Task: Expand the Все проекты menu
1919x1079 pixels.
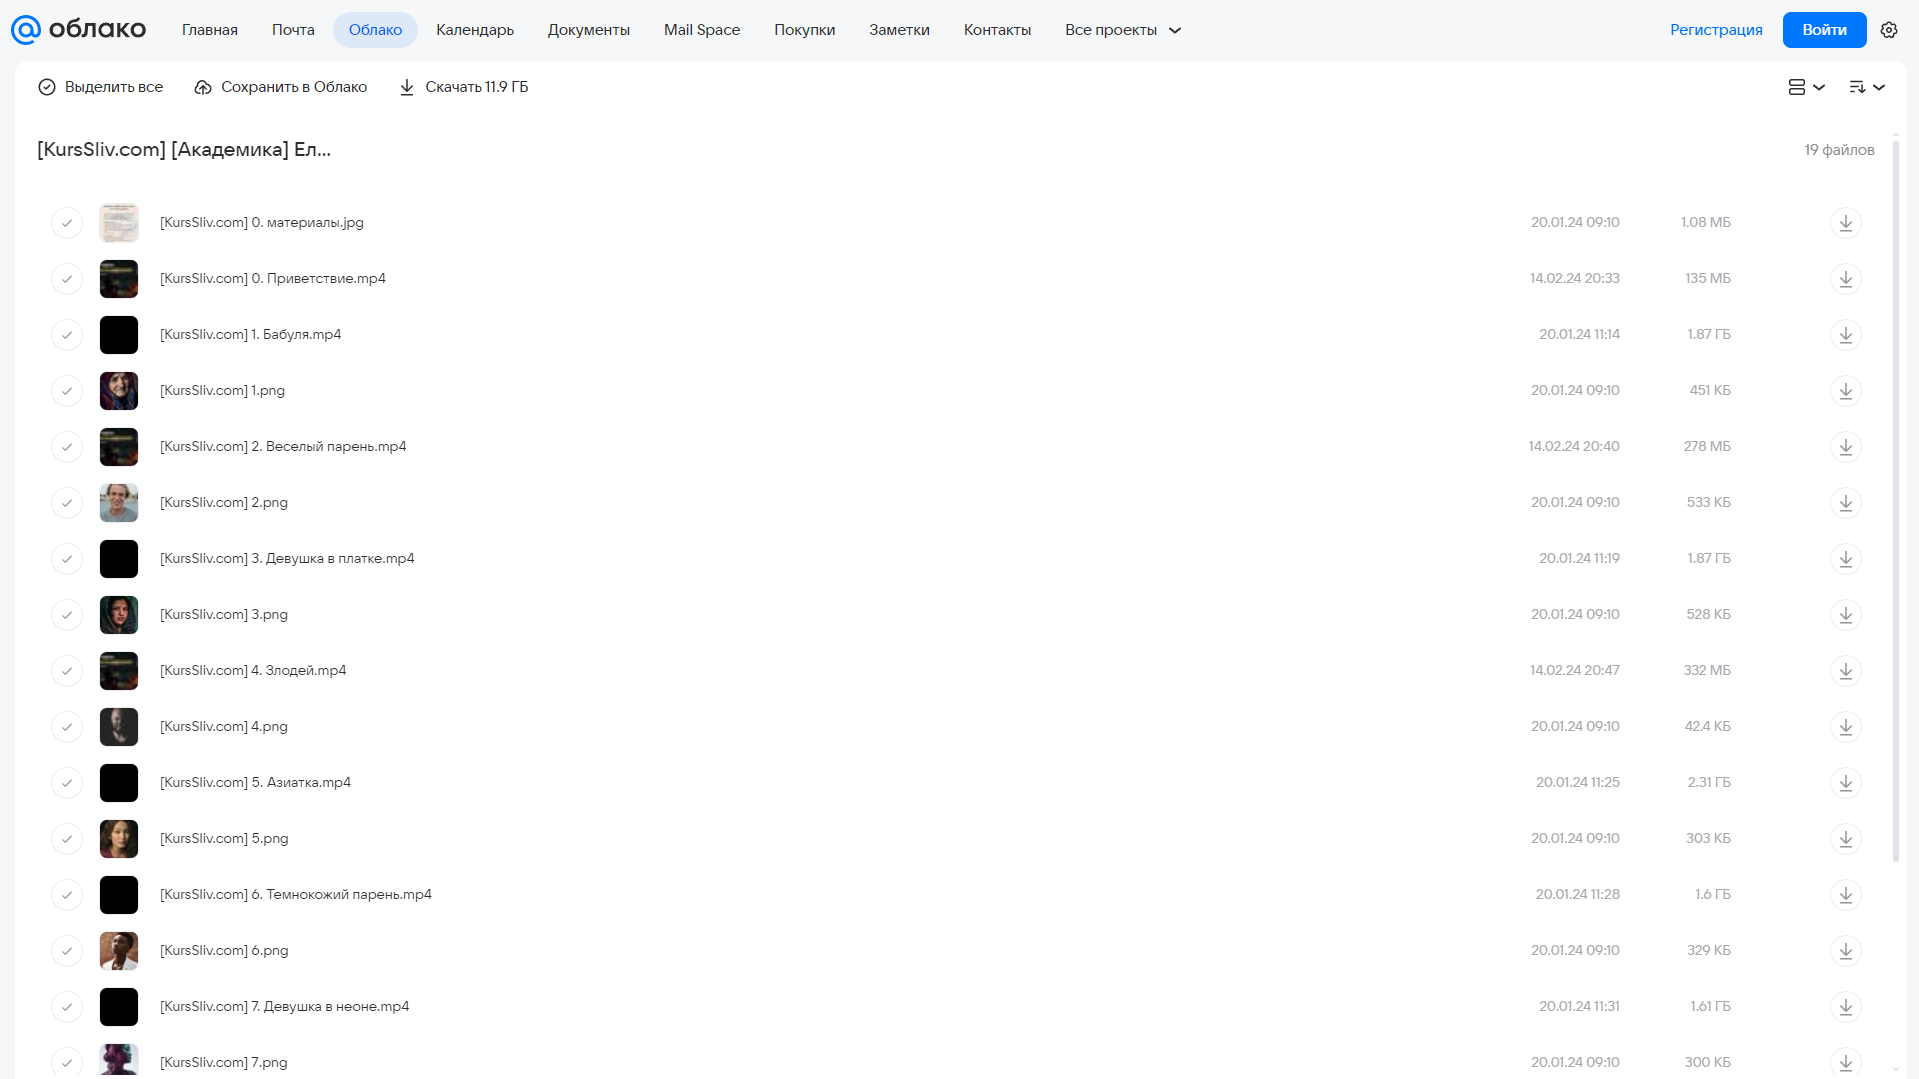Action: 1123,30
